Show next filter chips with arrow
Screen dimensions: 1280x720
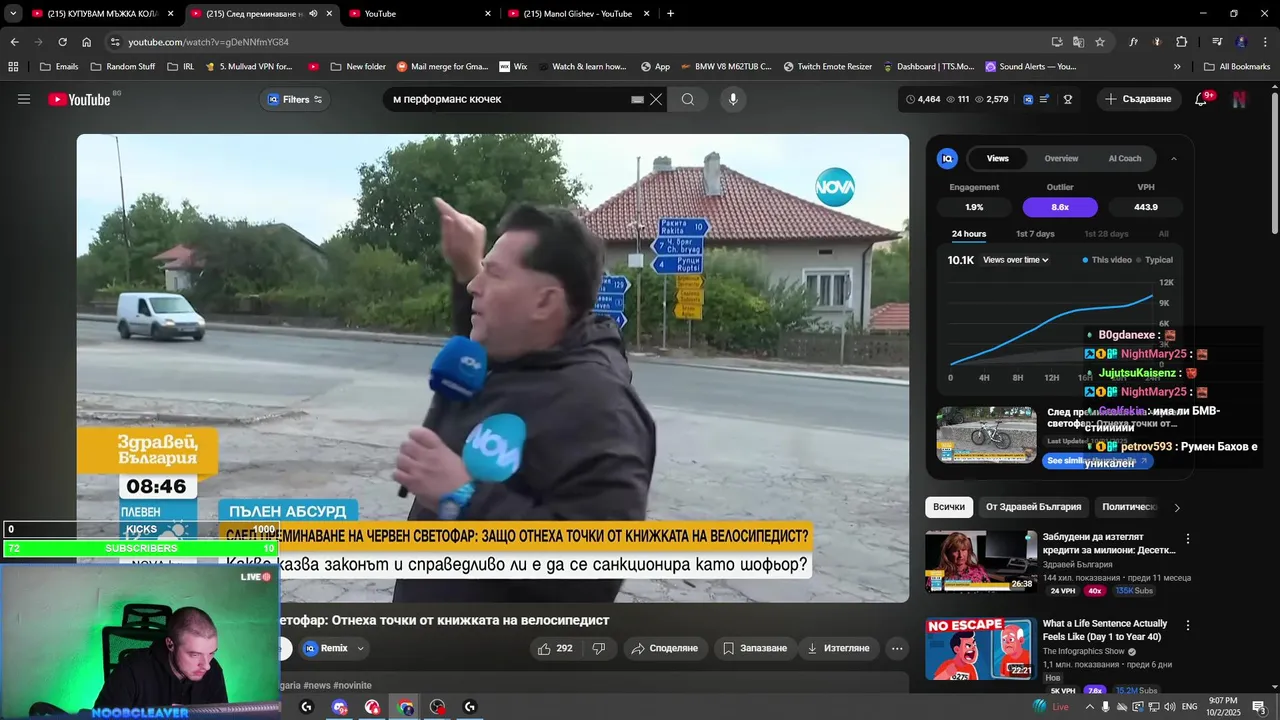pos(1177,508)
